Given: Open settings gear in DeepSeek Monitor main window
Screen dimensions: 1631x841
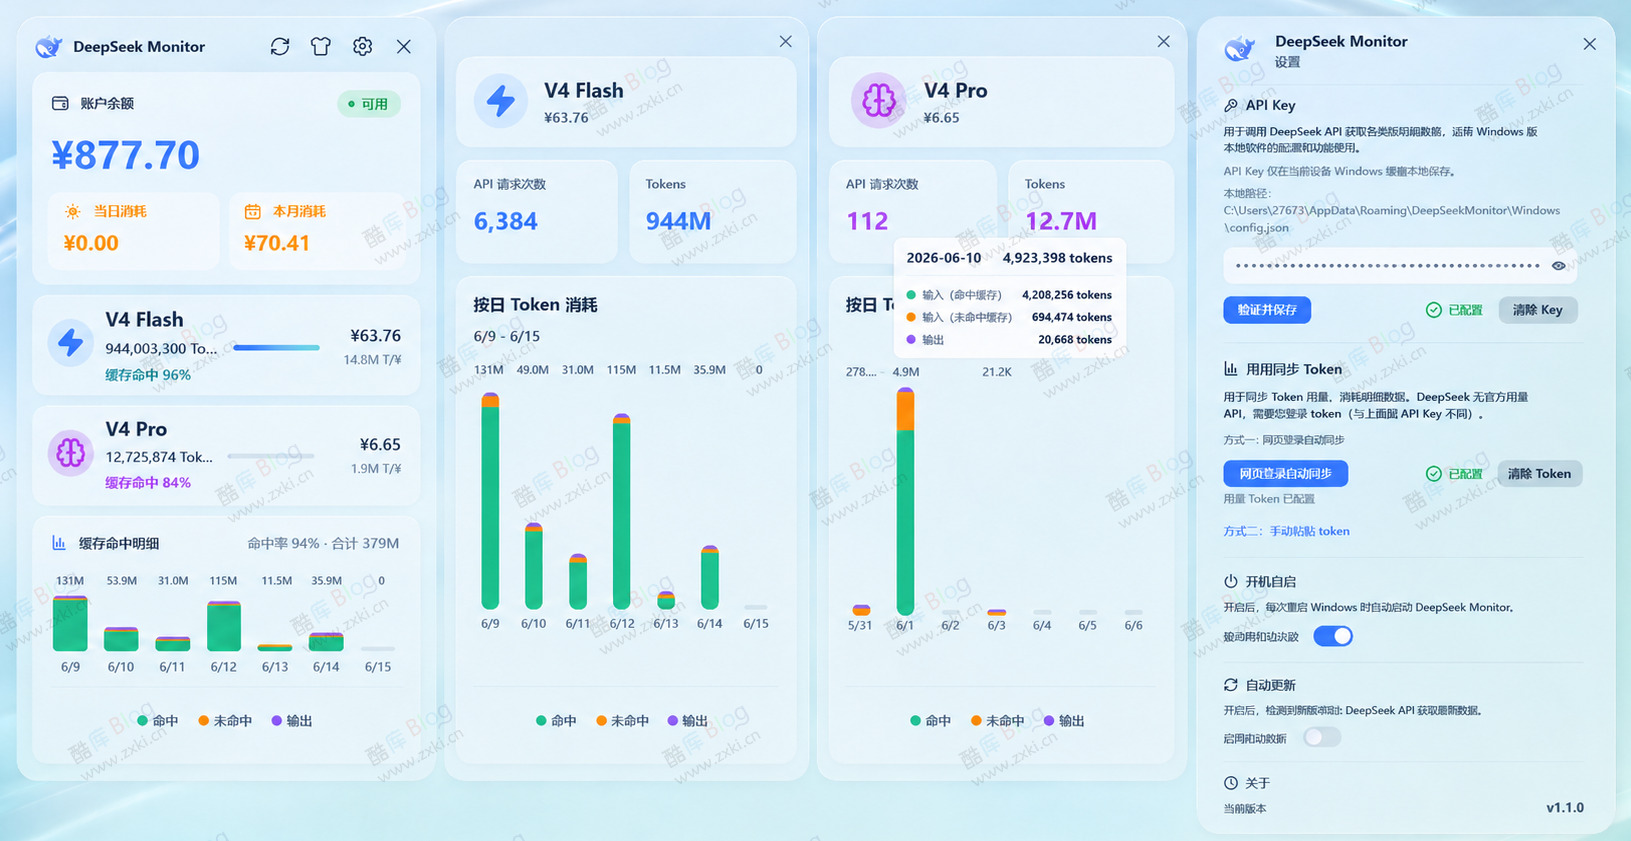Looking at the screenshot, I should pos(363,46).
